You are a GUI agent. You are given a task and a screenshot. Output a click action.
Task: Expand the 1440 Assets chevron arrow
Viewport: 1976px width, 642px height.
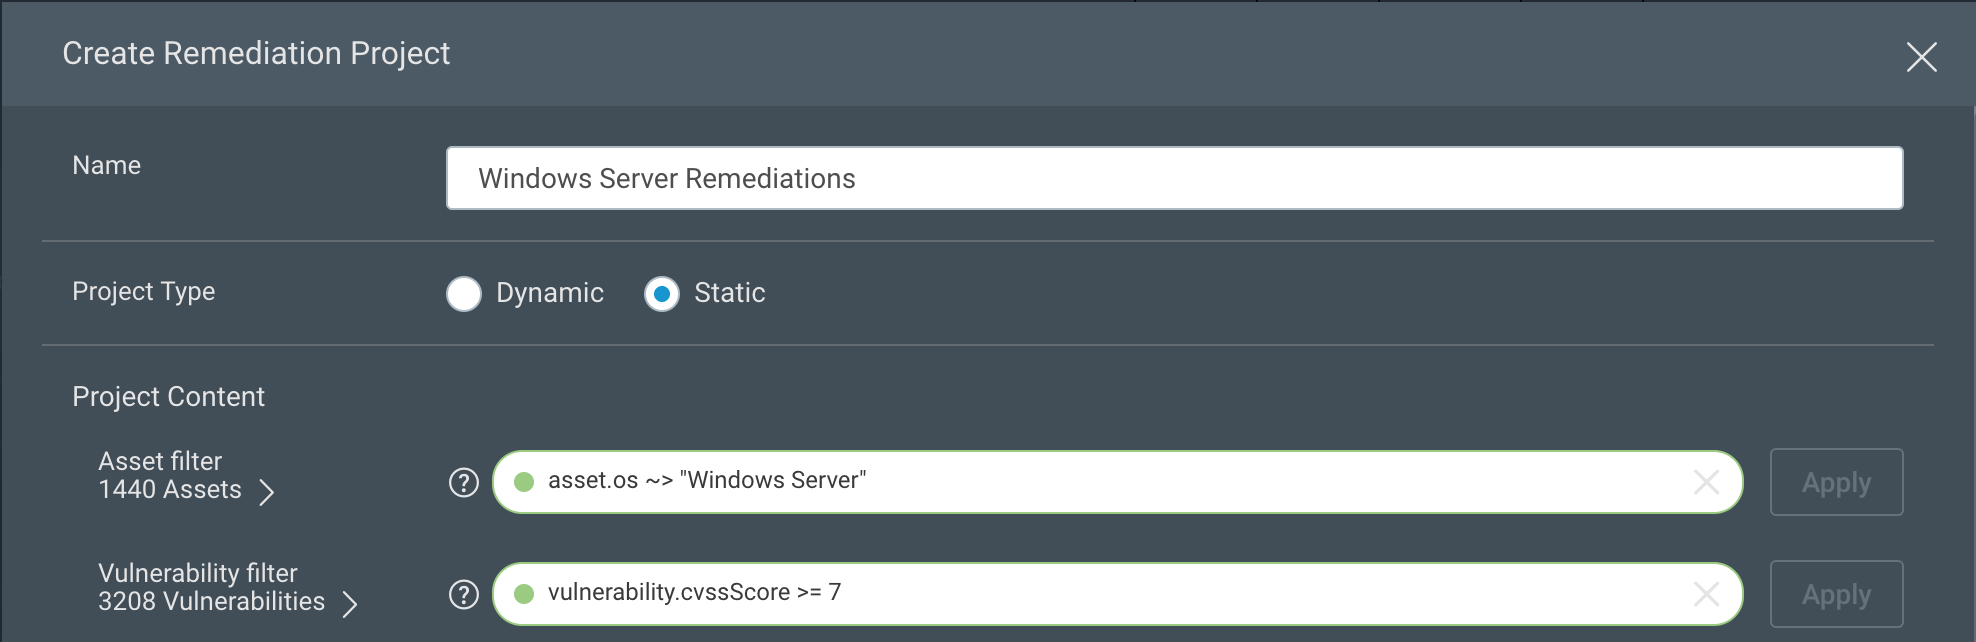click(x=267, y=492)
